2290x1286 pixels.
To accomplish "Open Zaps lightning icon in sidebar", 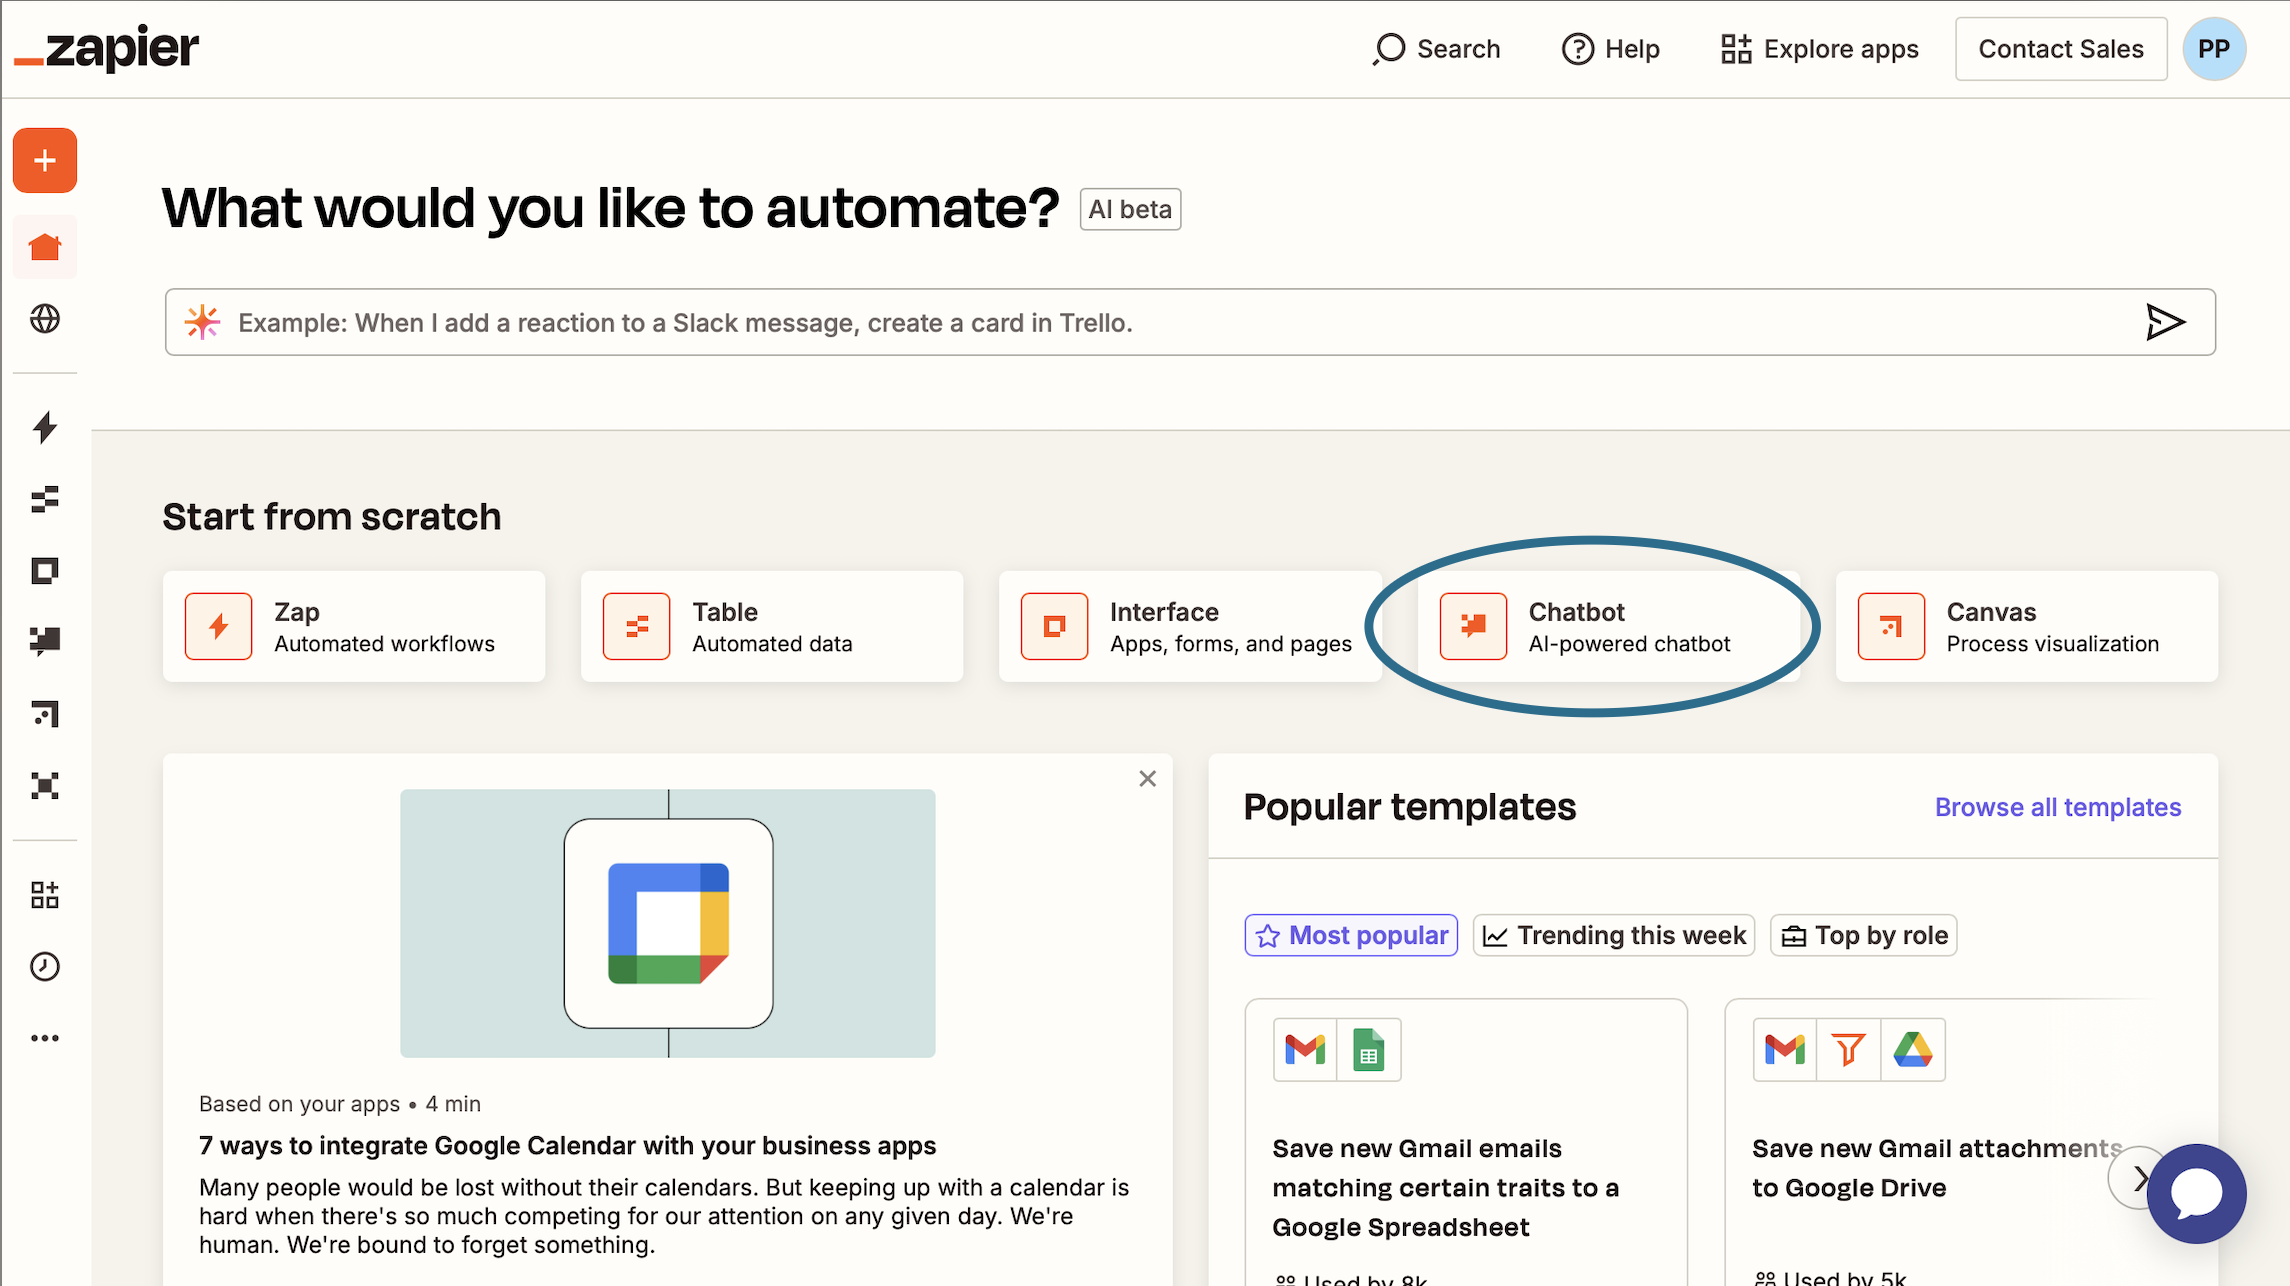I will (45, 427).
